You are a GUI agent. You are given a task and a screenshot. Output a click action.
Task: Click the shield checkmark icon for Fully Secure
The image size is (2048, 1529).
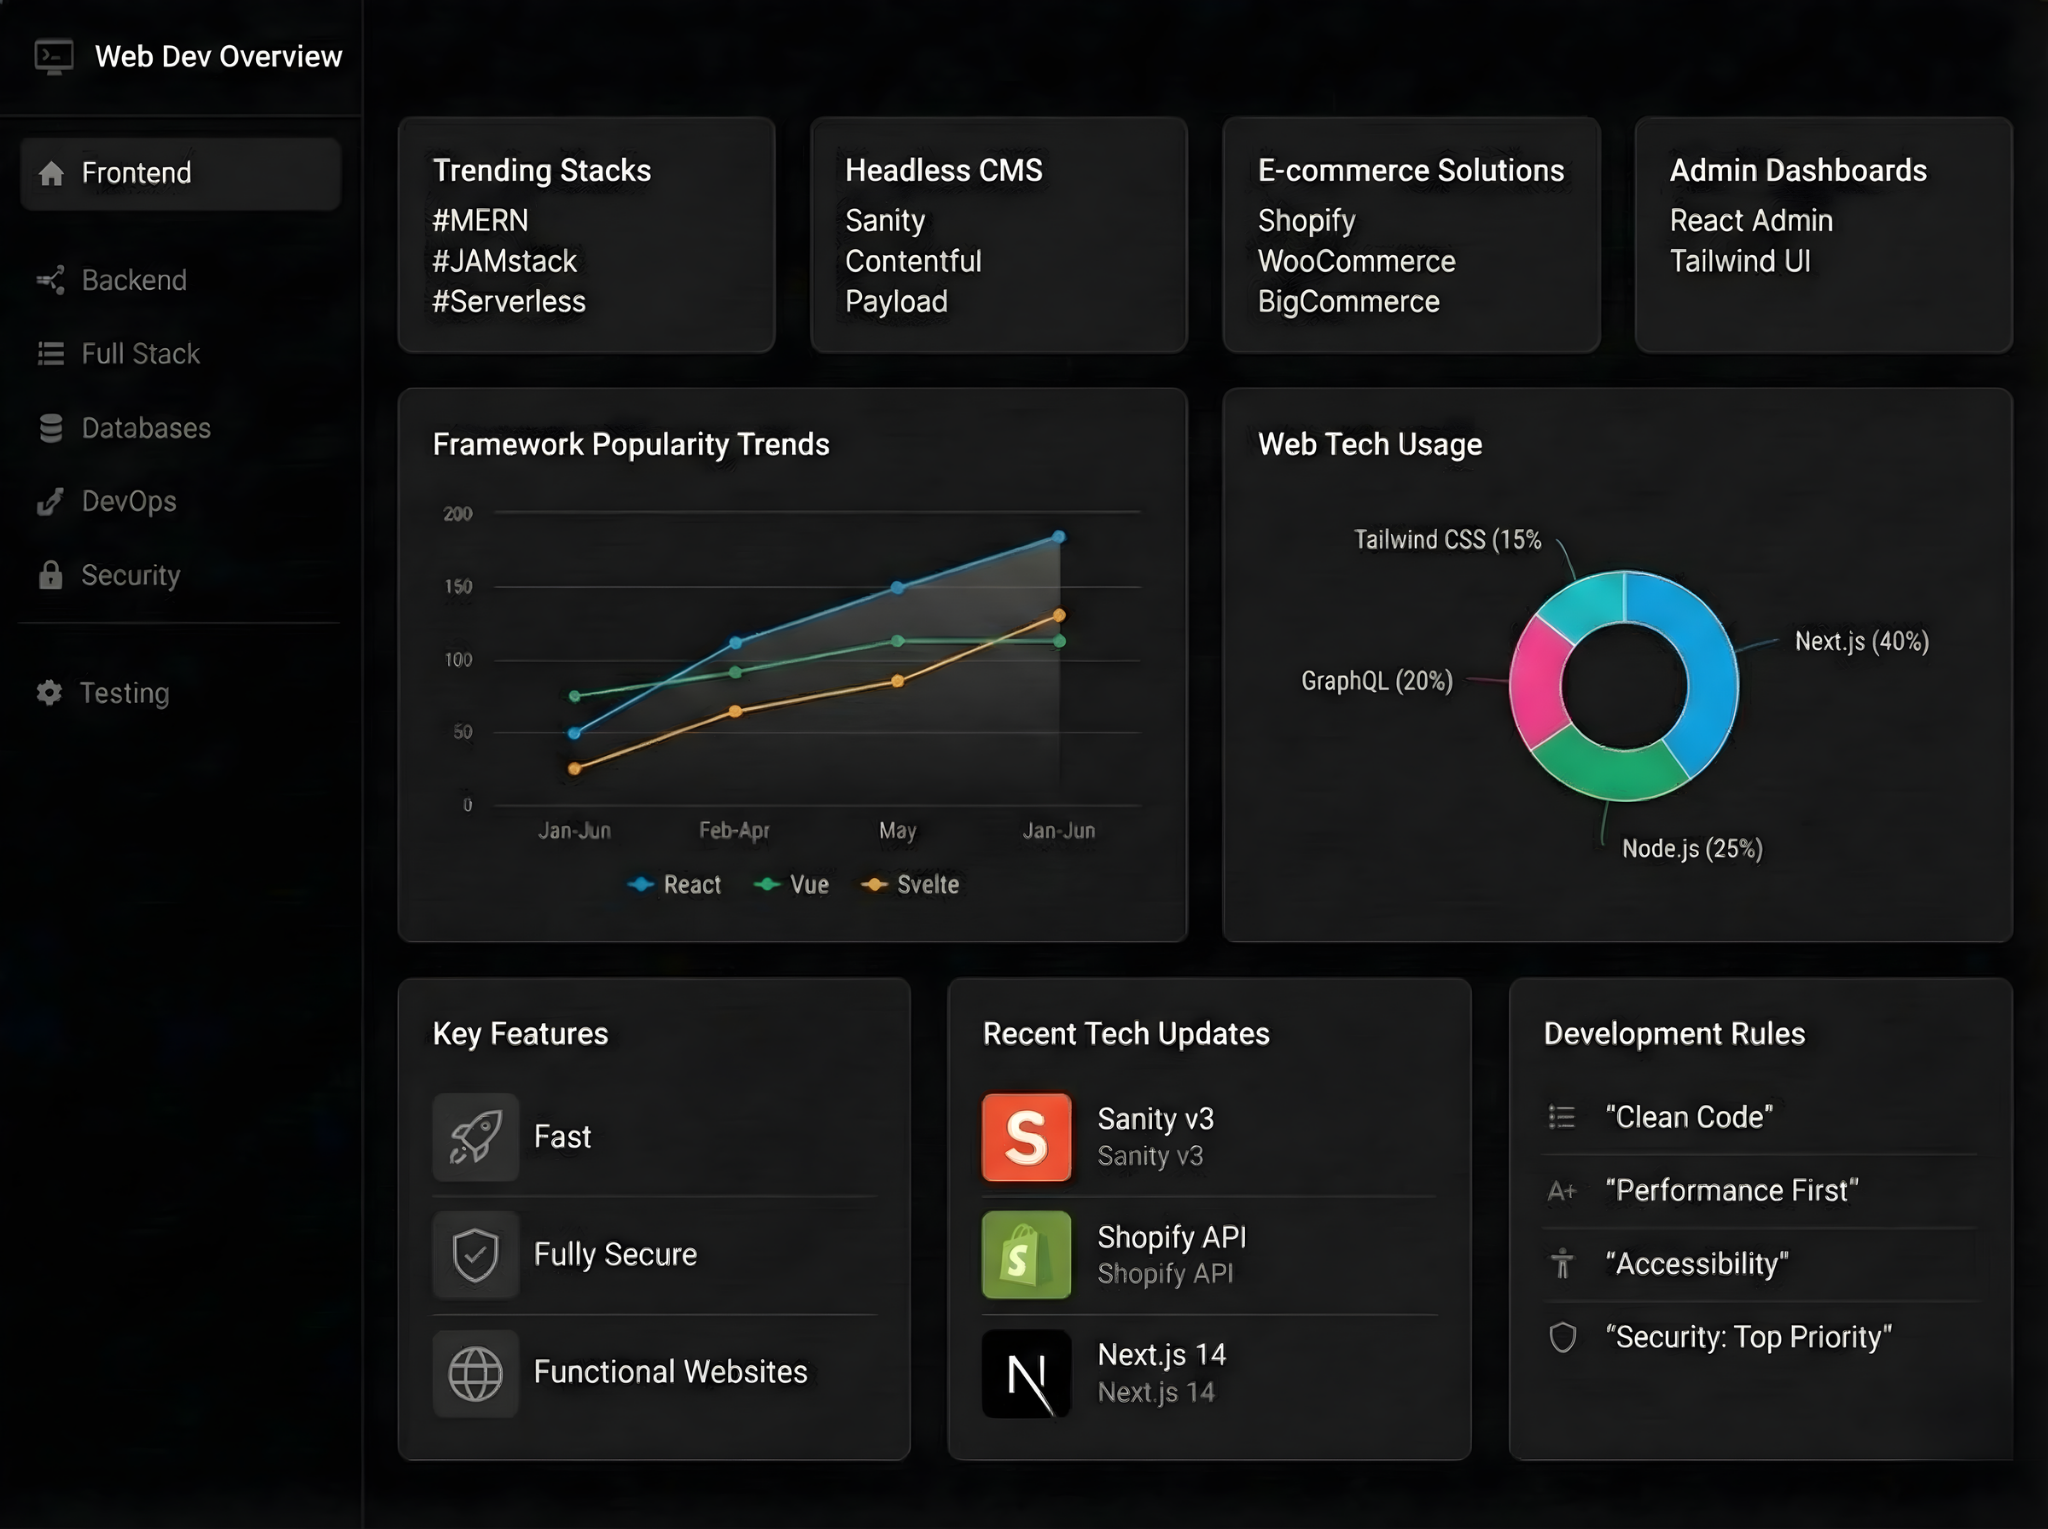click(475, 1255)
